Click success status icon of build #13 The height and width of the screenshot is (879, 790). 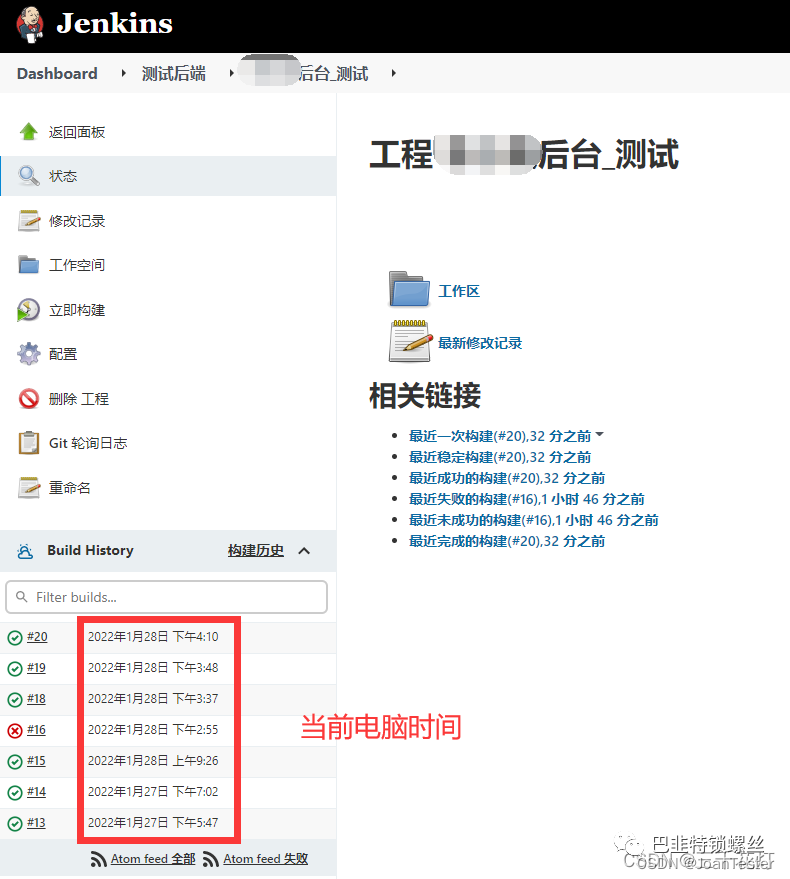pos(15,824)
